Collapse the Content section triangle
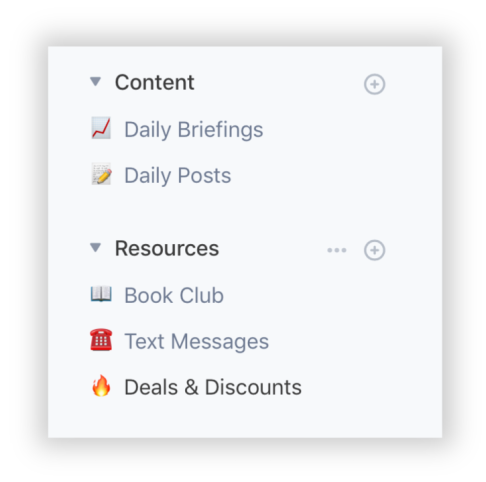The width and height of the screenshot is (486, 482). coord(96,82)
